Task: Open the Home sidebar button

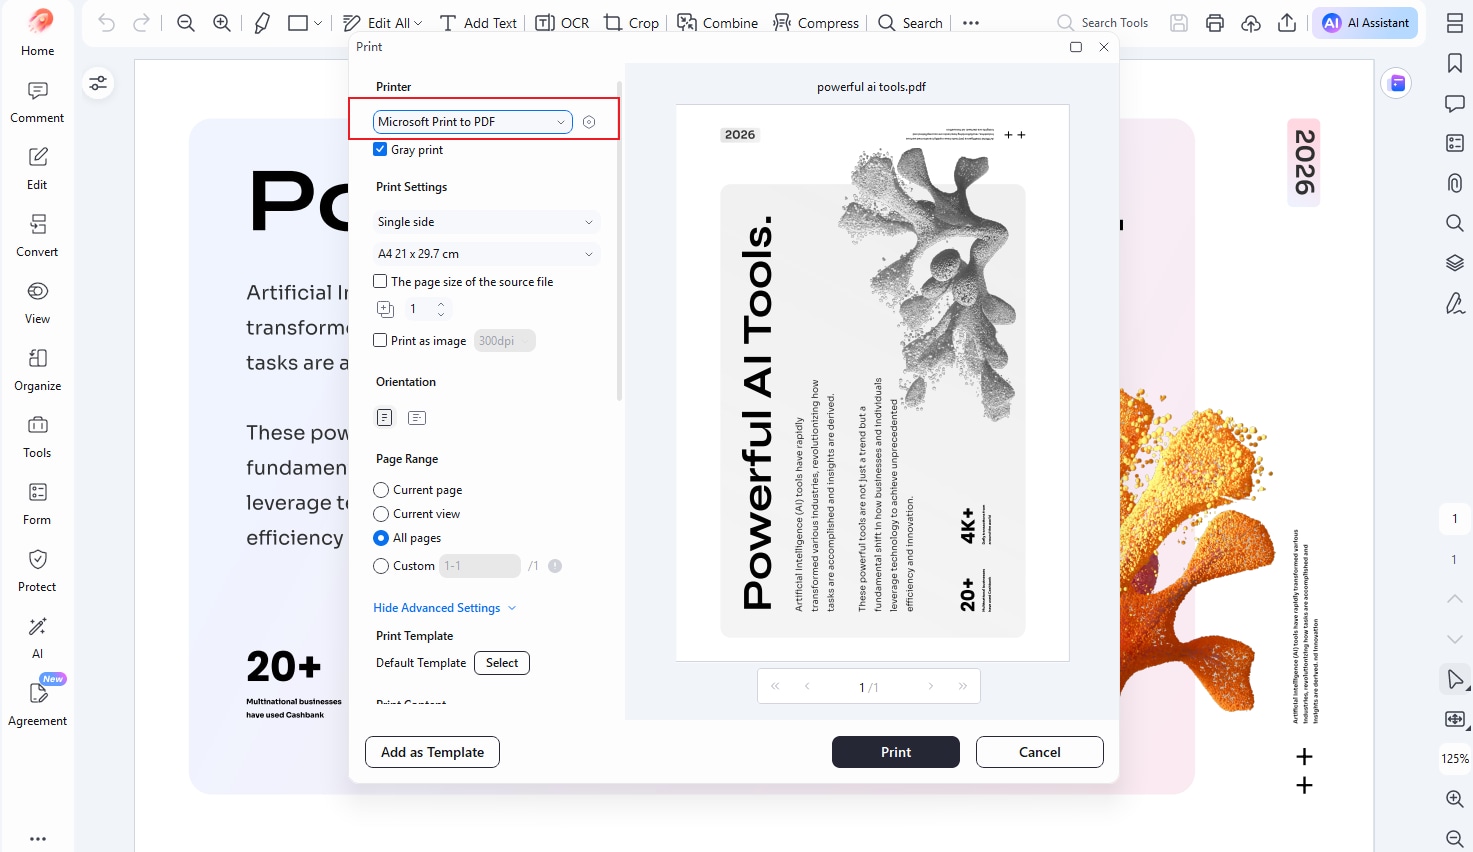Action: coord(38,32)
